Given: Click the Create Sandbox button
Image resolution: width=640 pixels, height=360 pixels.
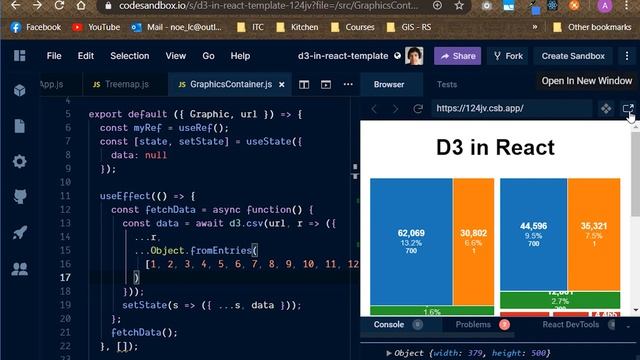Looking at the screenshot, I should 573,56.
